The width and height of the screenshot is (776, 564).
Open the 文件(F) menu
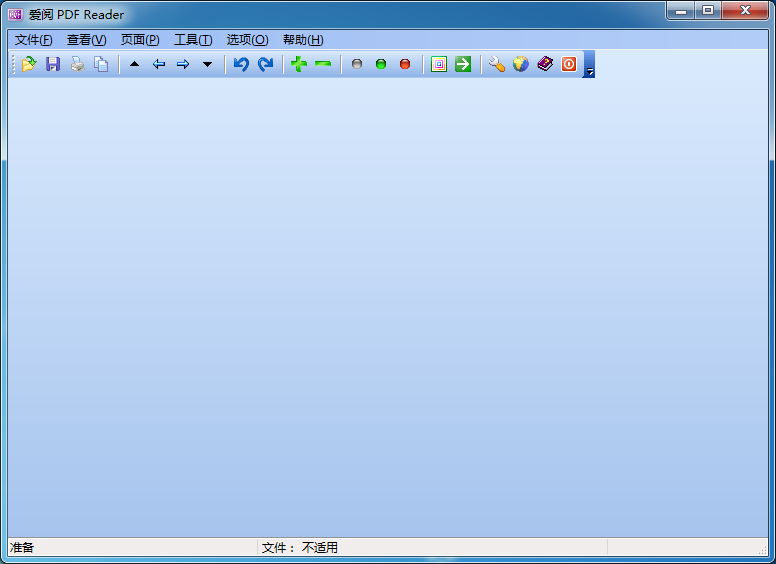[x=33, y=40]
